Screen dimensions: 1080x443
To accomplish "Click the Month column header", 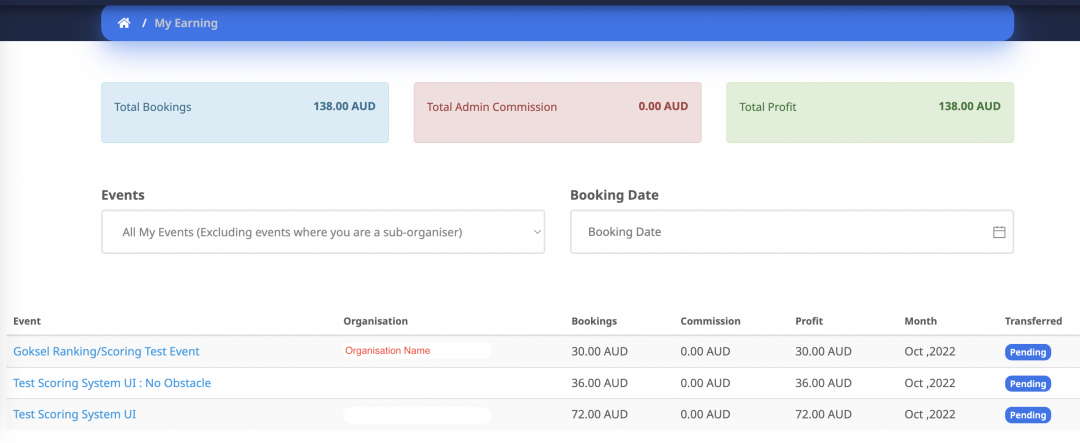I will click(920, 321).
